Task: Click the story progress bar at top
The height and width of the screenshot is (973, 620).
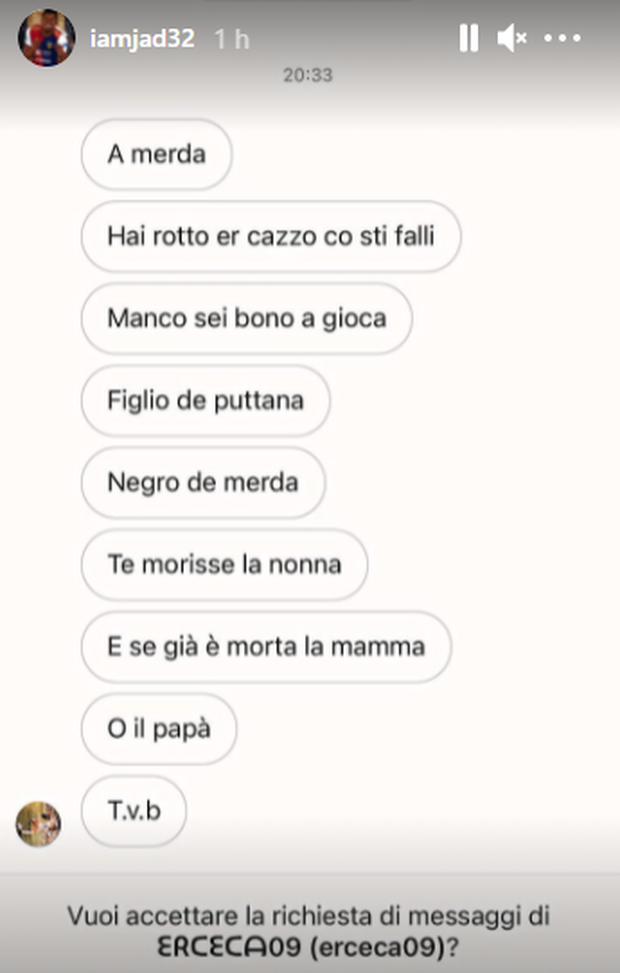Action: point(310,3)
